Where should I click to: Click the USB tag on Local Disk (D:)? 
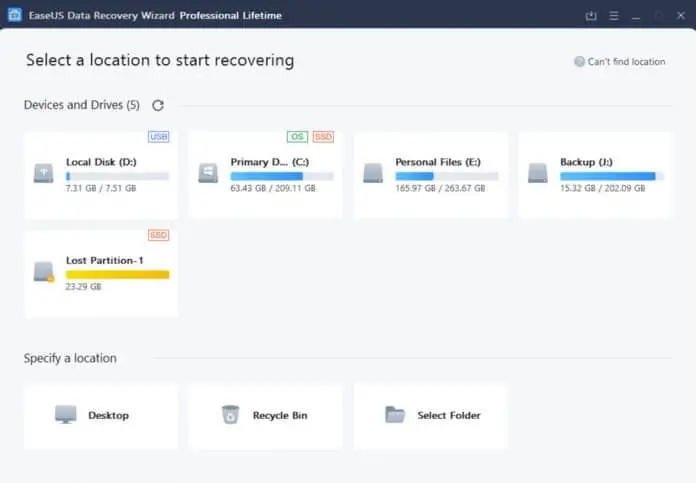coord(158,136)
